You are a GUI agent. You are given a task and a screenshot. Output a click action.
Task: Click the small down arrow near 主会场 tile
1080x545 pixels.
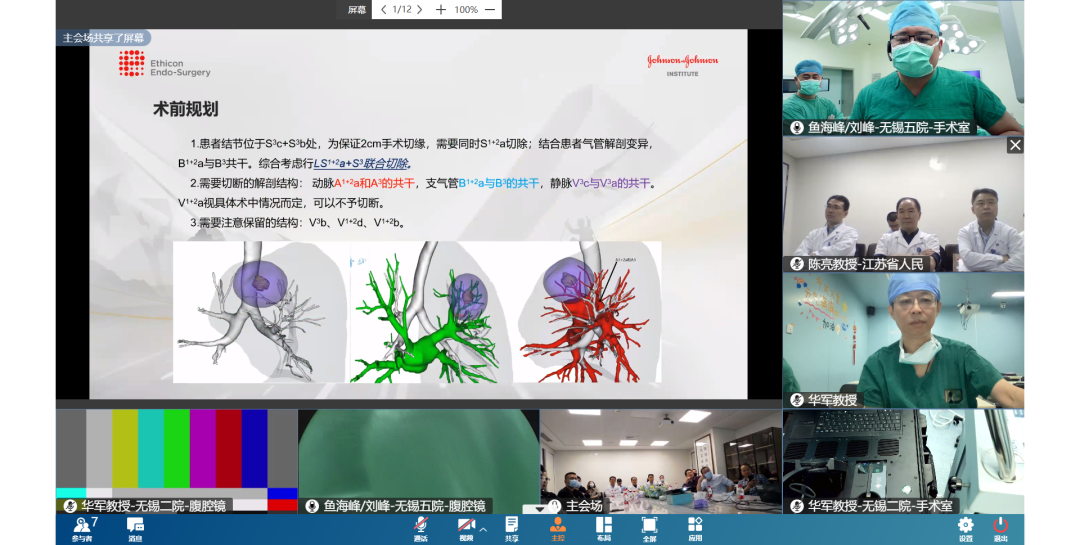click(539, 508)
